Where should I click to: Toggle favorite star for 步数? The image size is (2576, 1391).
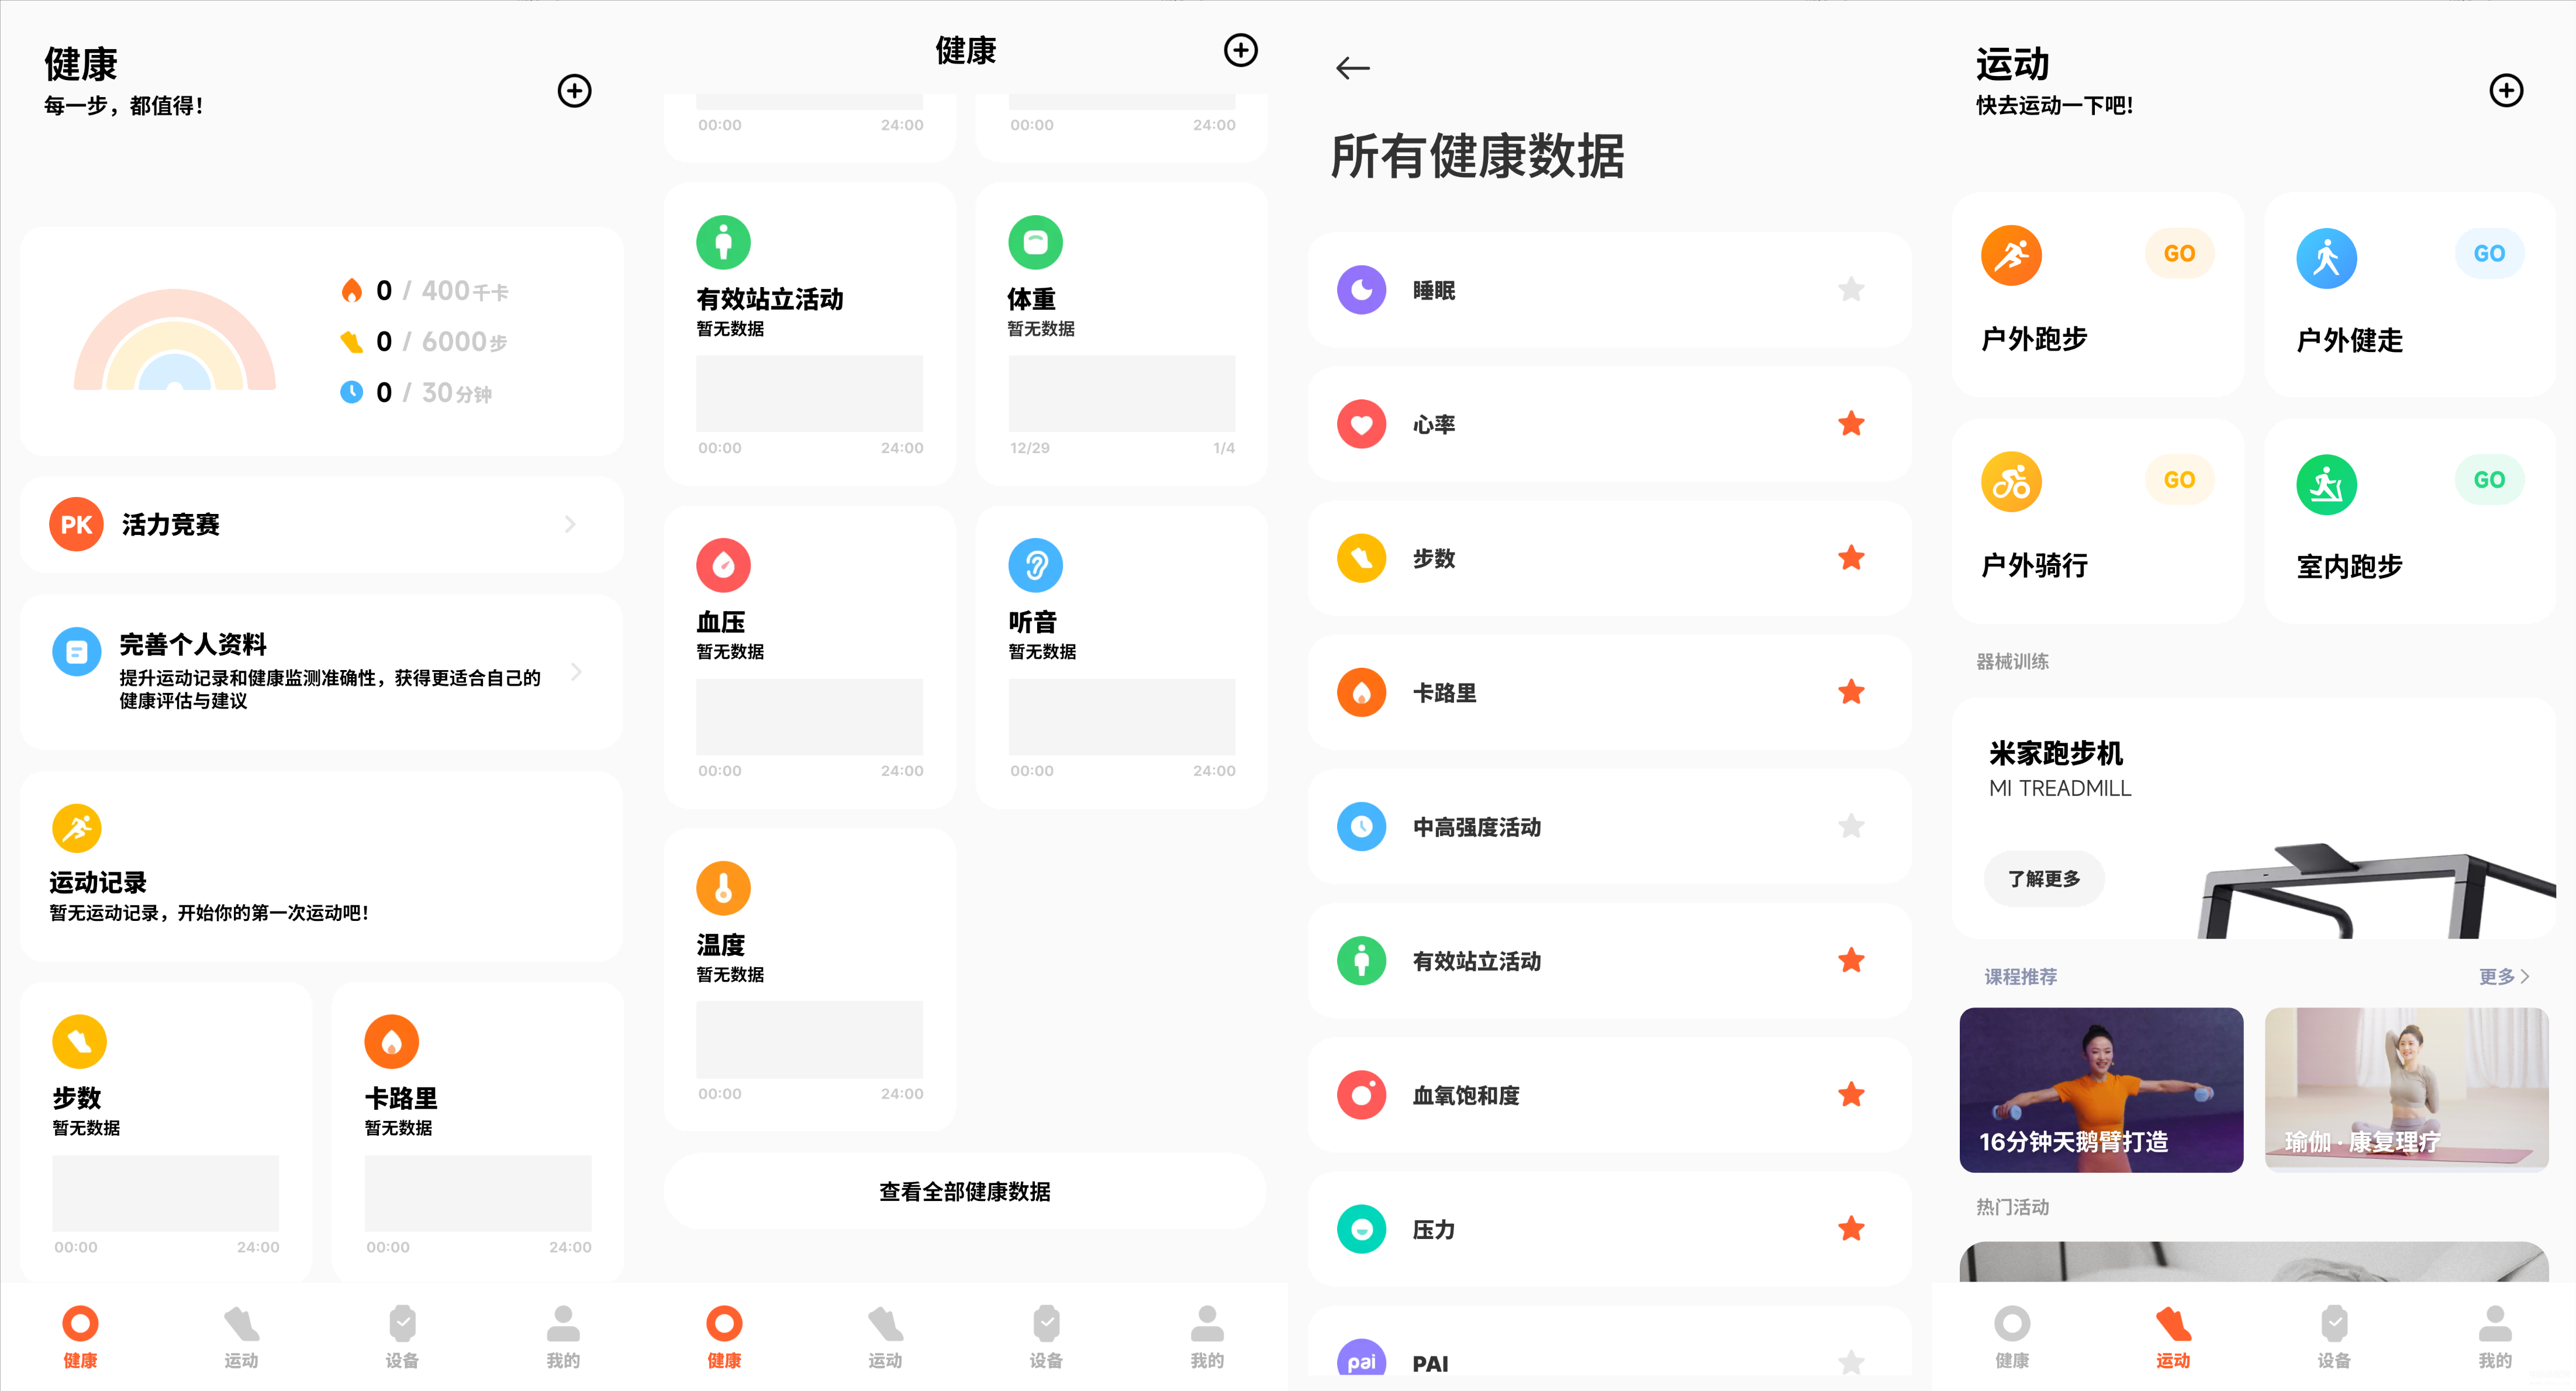pyautogui.click(x=1851, y=558)
